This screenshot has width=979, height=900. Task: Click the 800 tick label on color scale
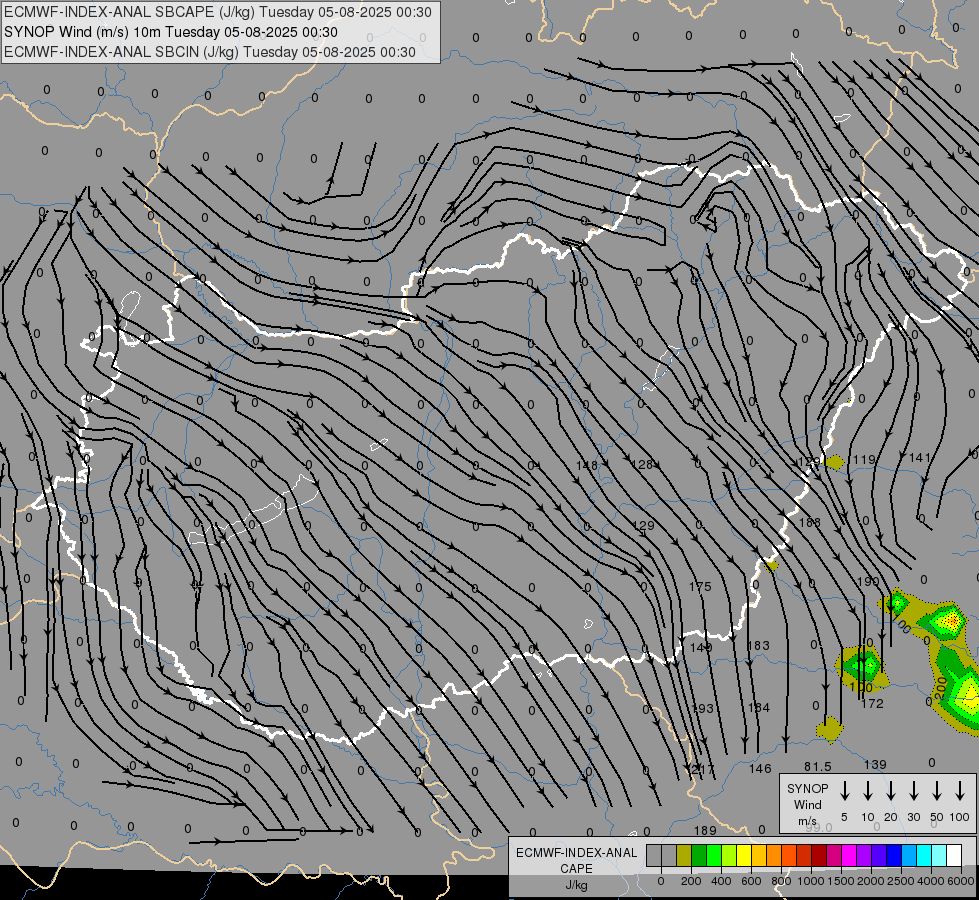pyautogui.click(x=781, y=881)
